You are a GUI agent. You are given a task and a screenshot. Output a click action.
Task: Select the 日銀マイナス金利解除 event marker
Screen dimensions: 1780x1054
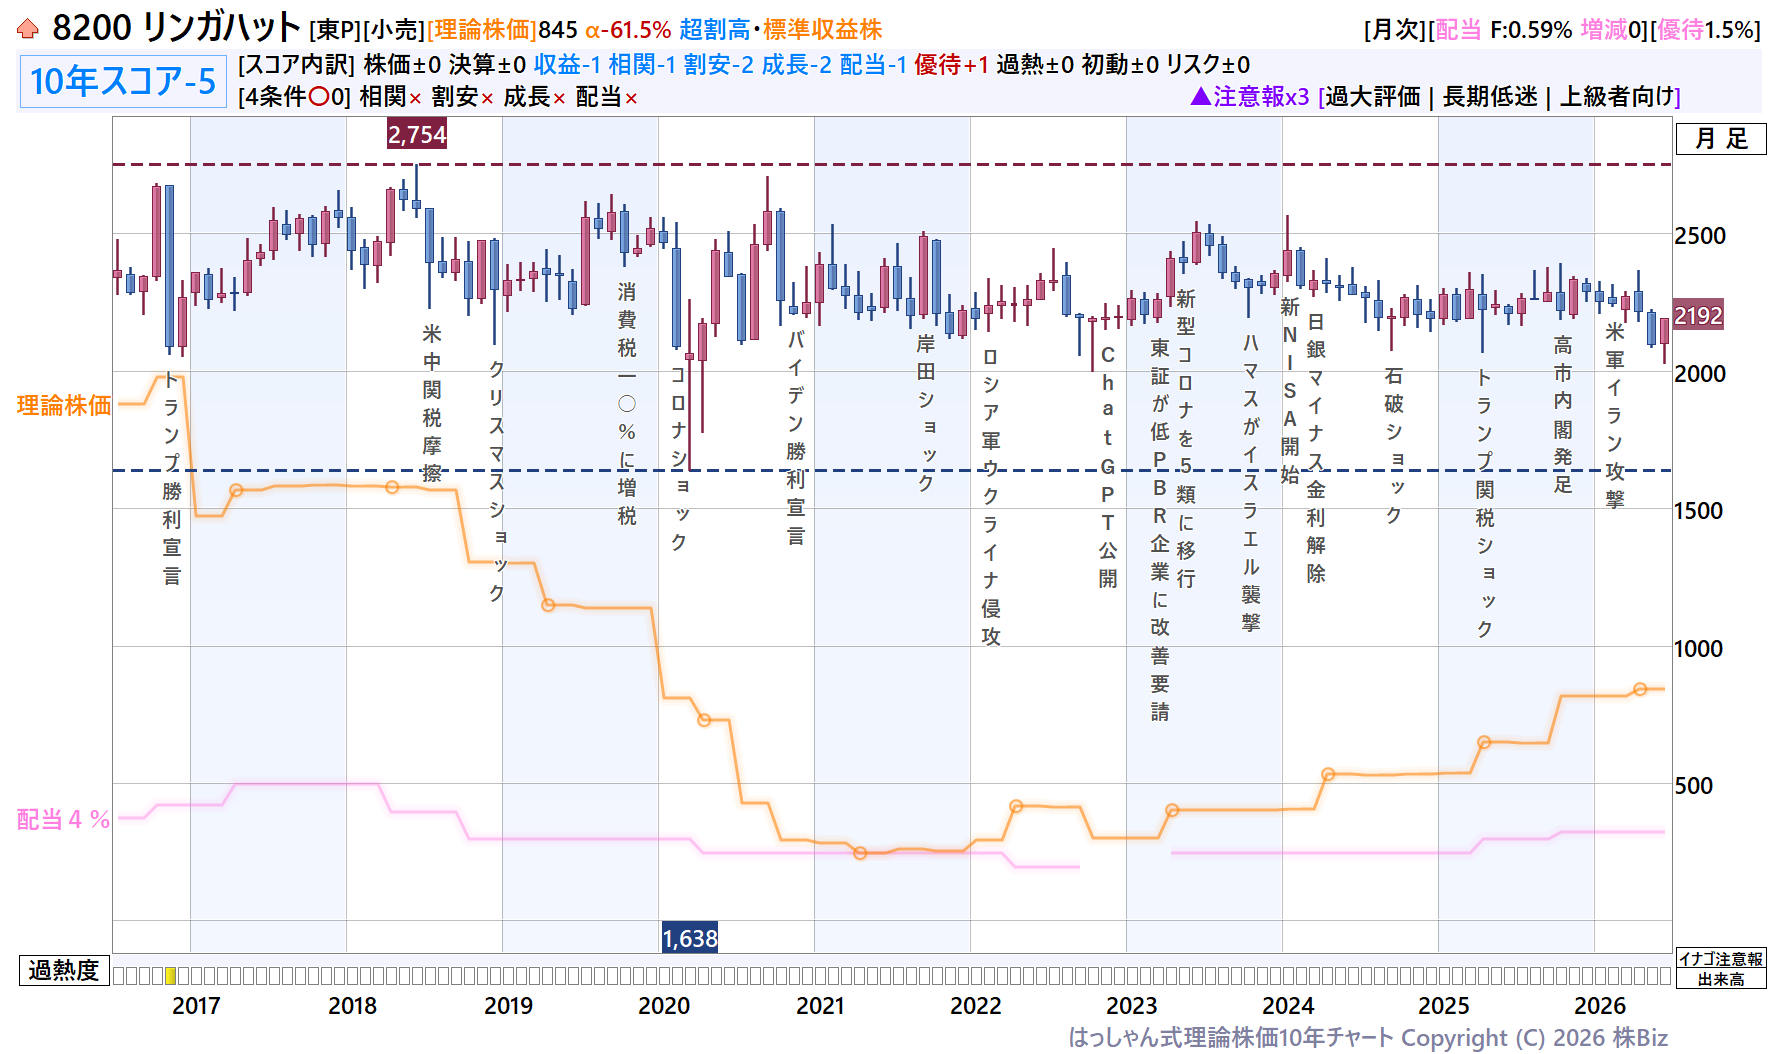1316,448
